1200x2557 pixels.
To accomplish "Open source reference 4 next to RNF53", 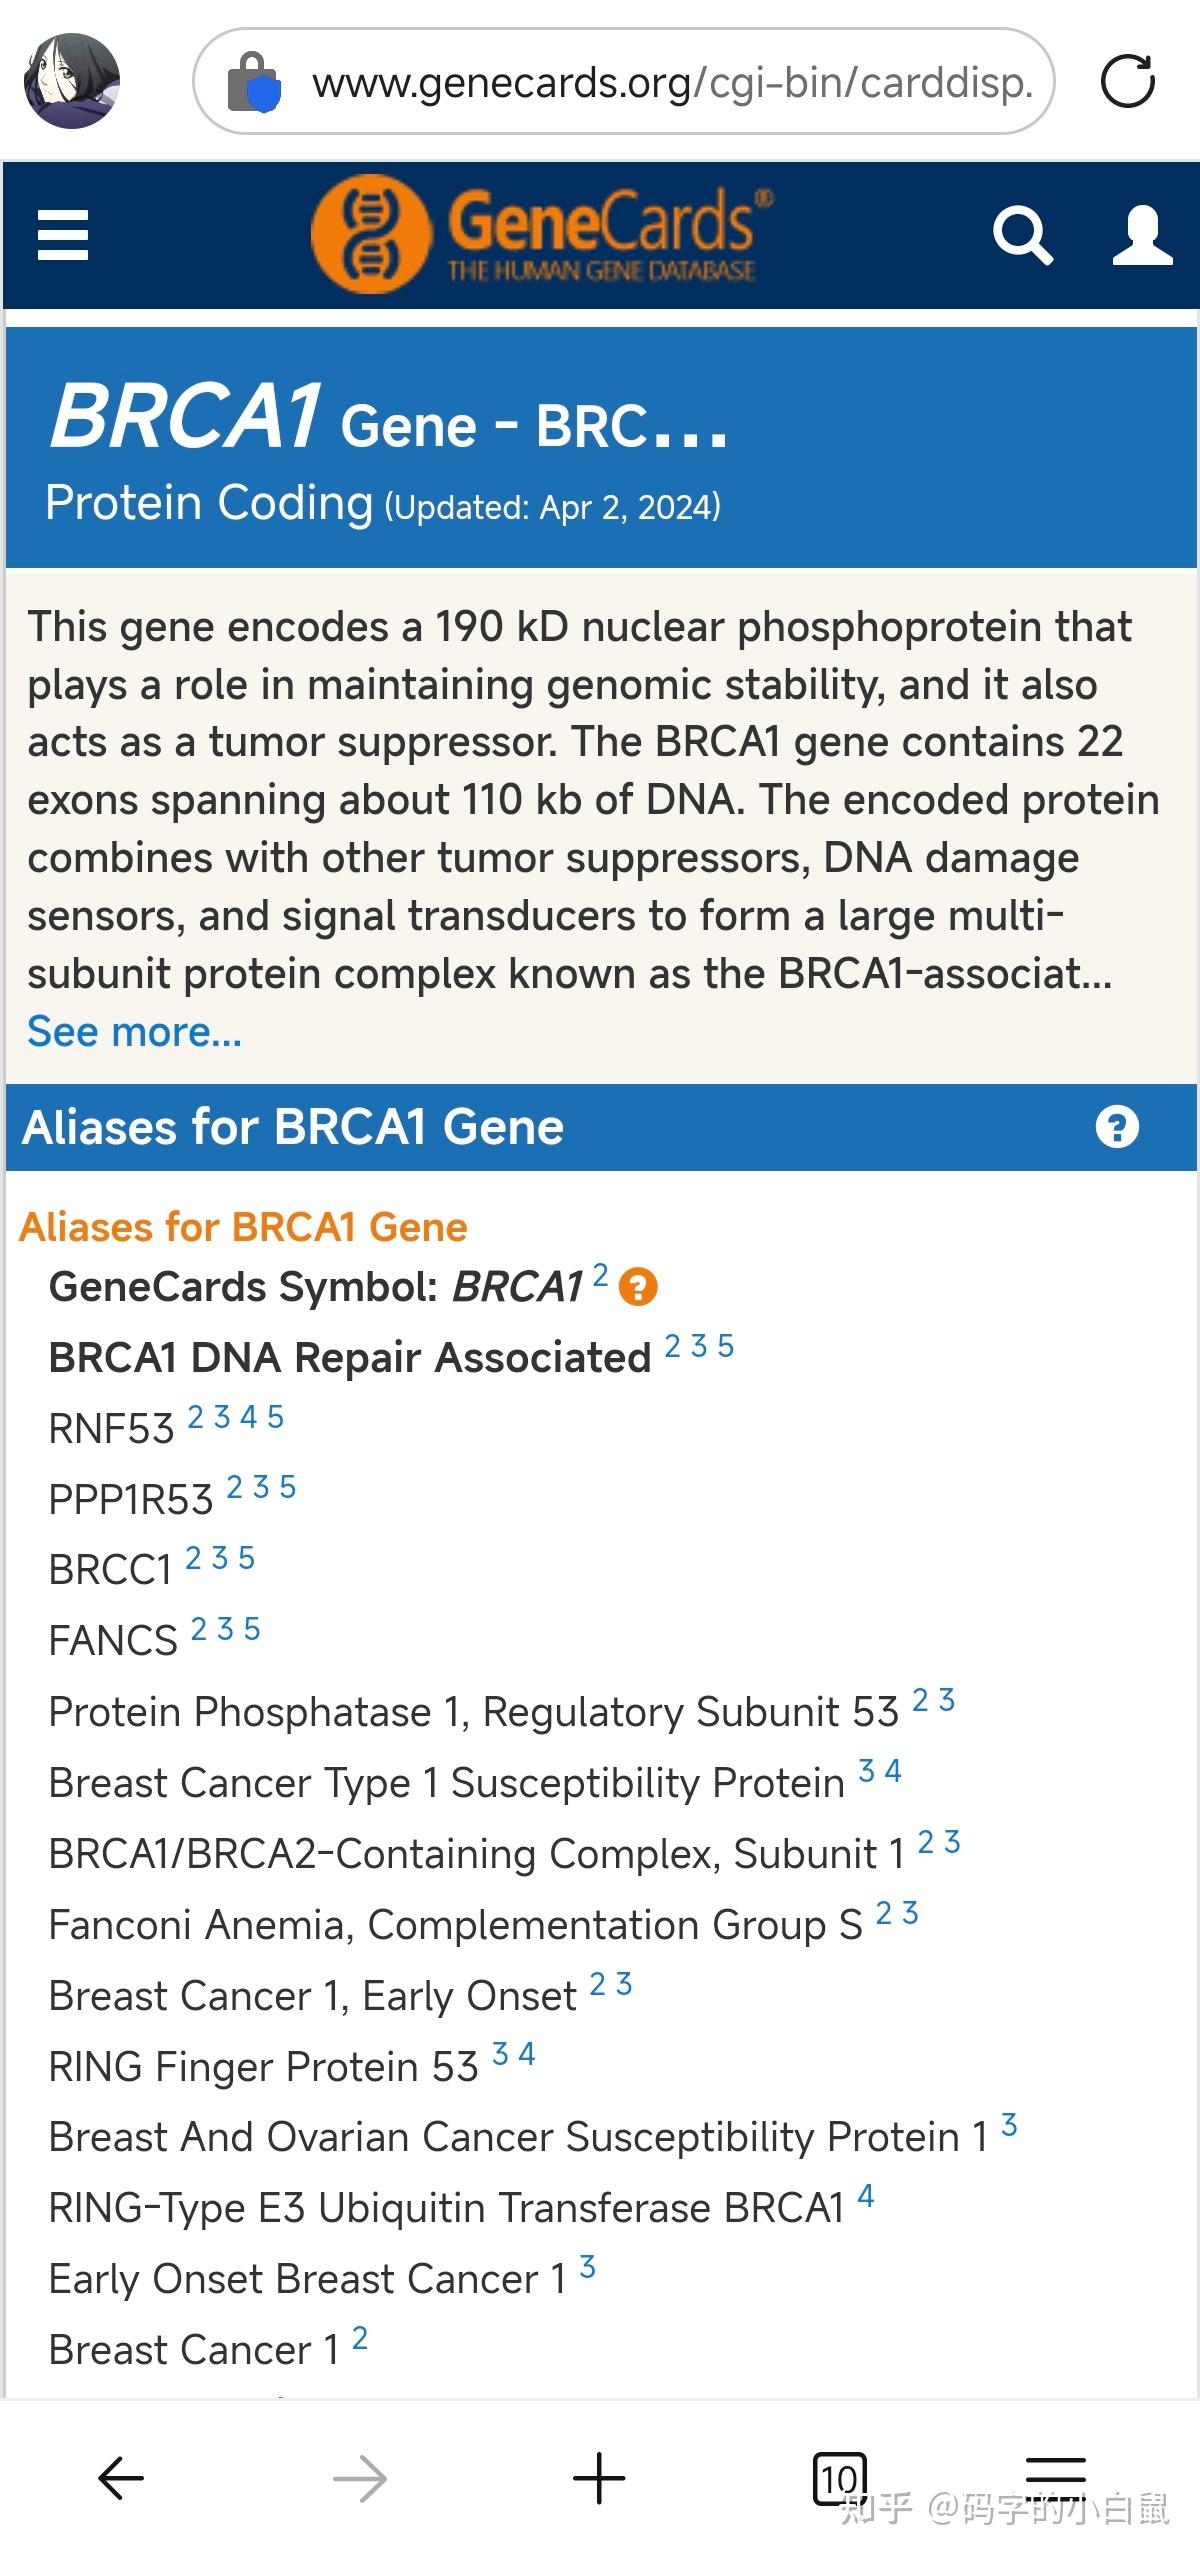I will (249, 1416).
